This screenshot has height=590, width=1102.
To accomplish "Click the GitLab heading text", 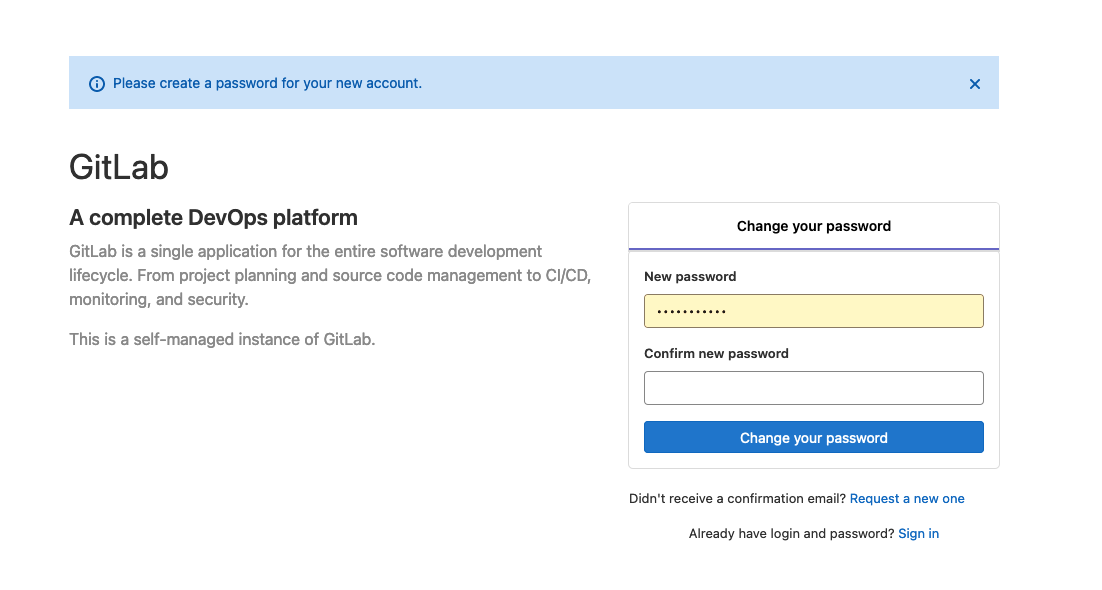I will coord(119,167).
